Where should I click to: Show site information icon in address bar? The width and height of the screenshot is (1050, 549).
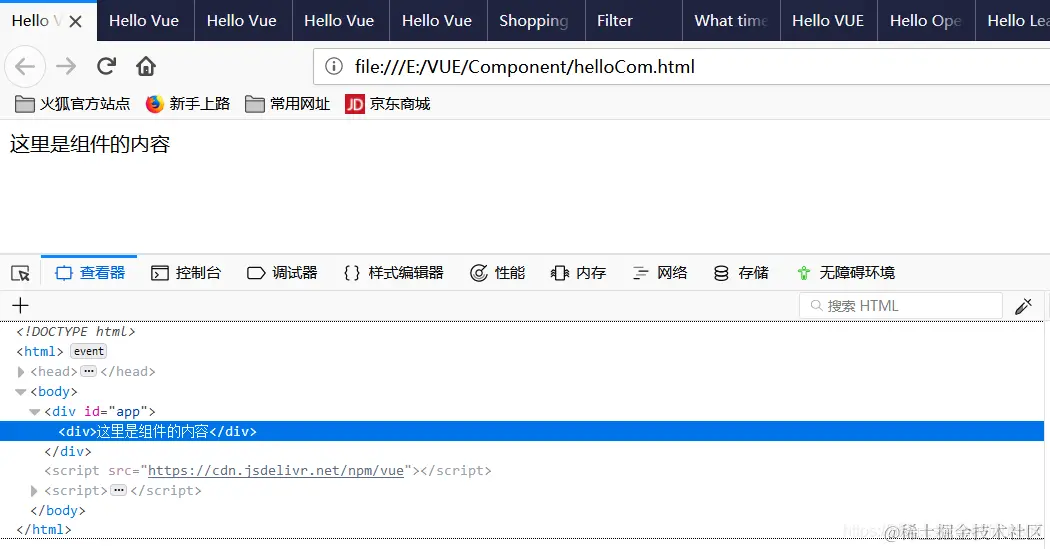tap(333, 66)
